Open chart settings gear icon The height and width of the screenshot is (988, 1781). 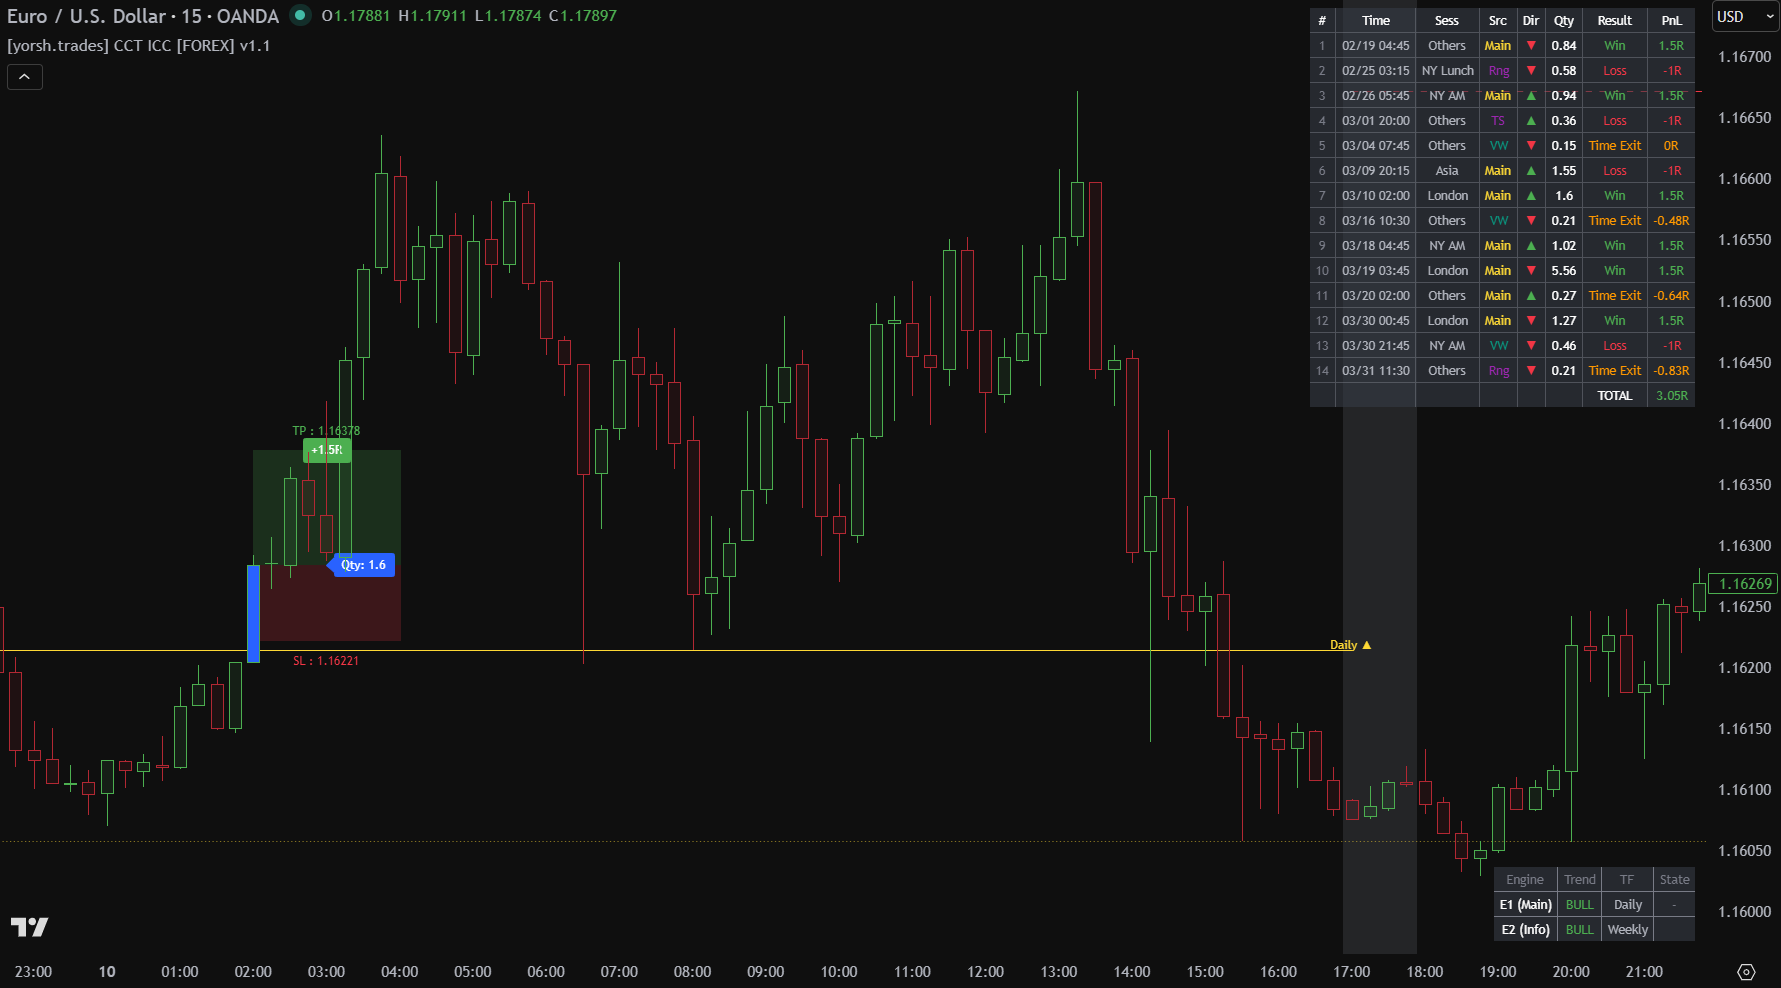point(1746,972)
